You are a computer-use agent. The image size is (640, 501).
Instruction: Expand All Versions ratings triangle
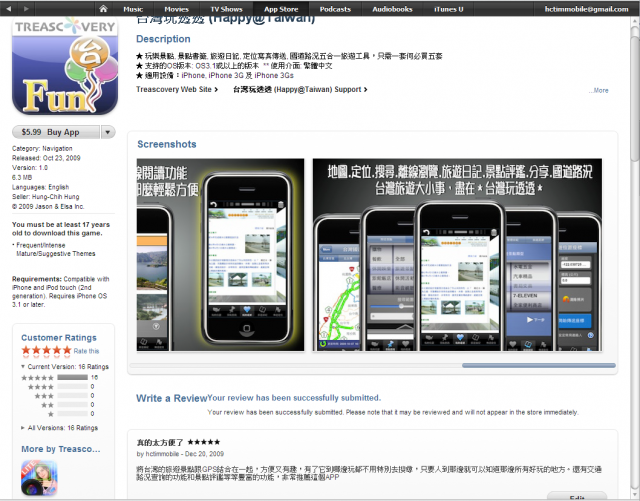[x=23, y=428]
